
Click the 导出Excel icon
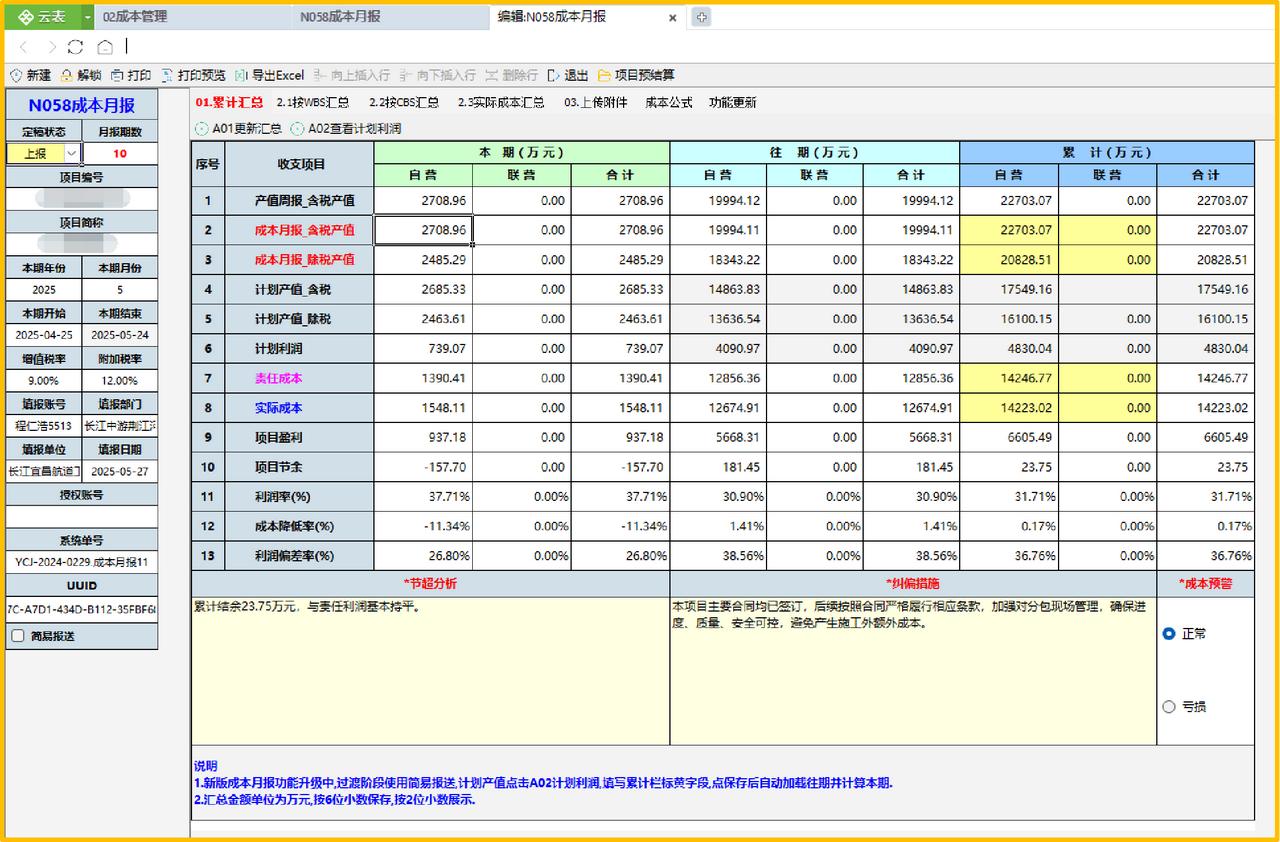[x=241, y=75]
